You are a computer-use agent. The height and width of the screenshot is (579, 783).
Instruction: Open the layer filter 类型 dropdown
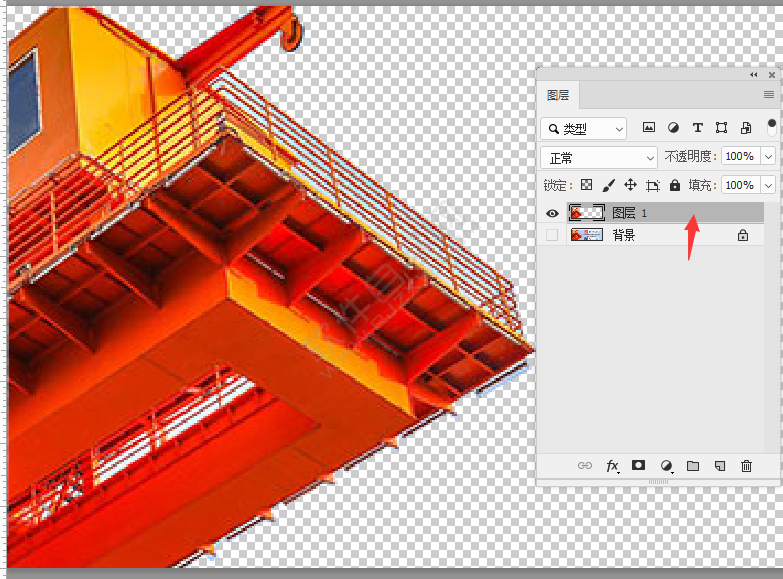(x=583, y=129)
